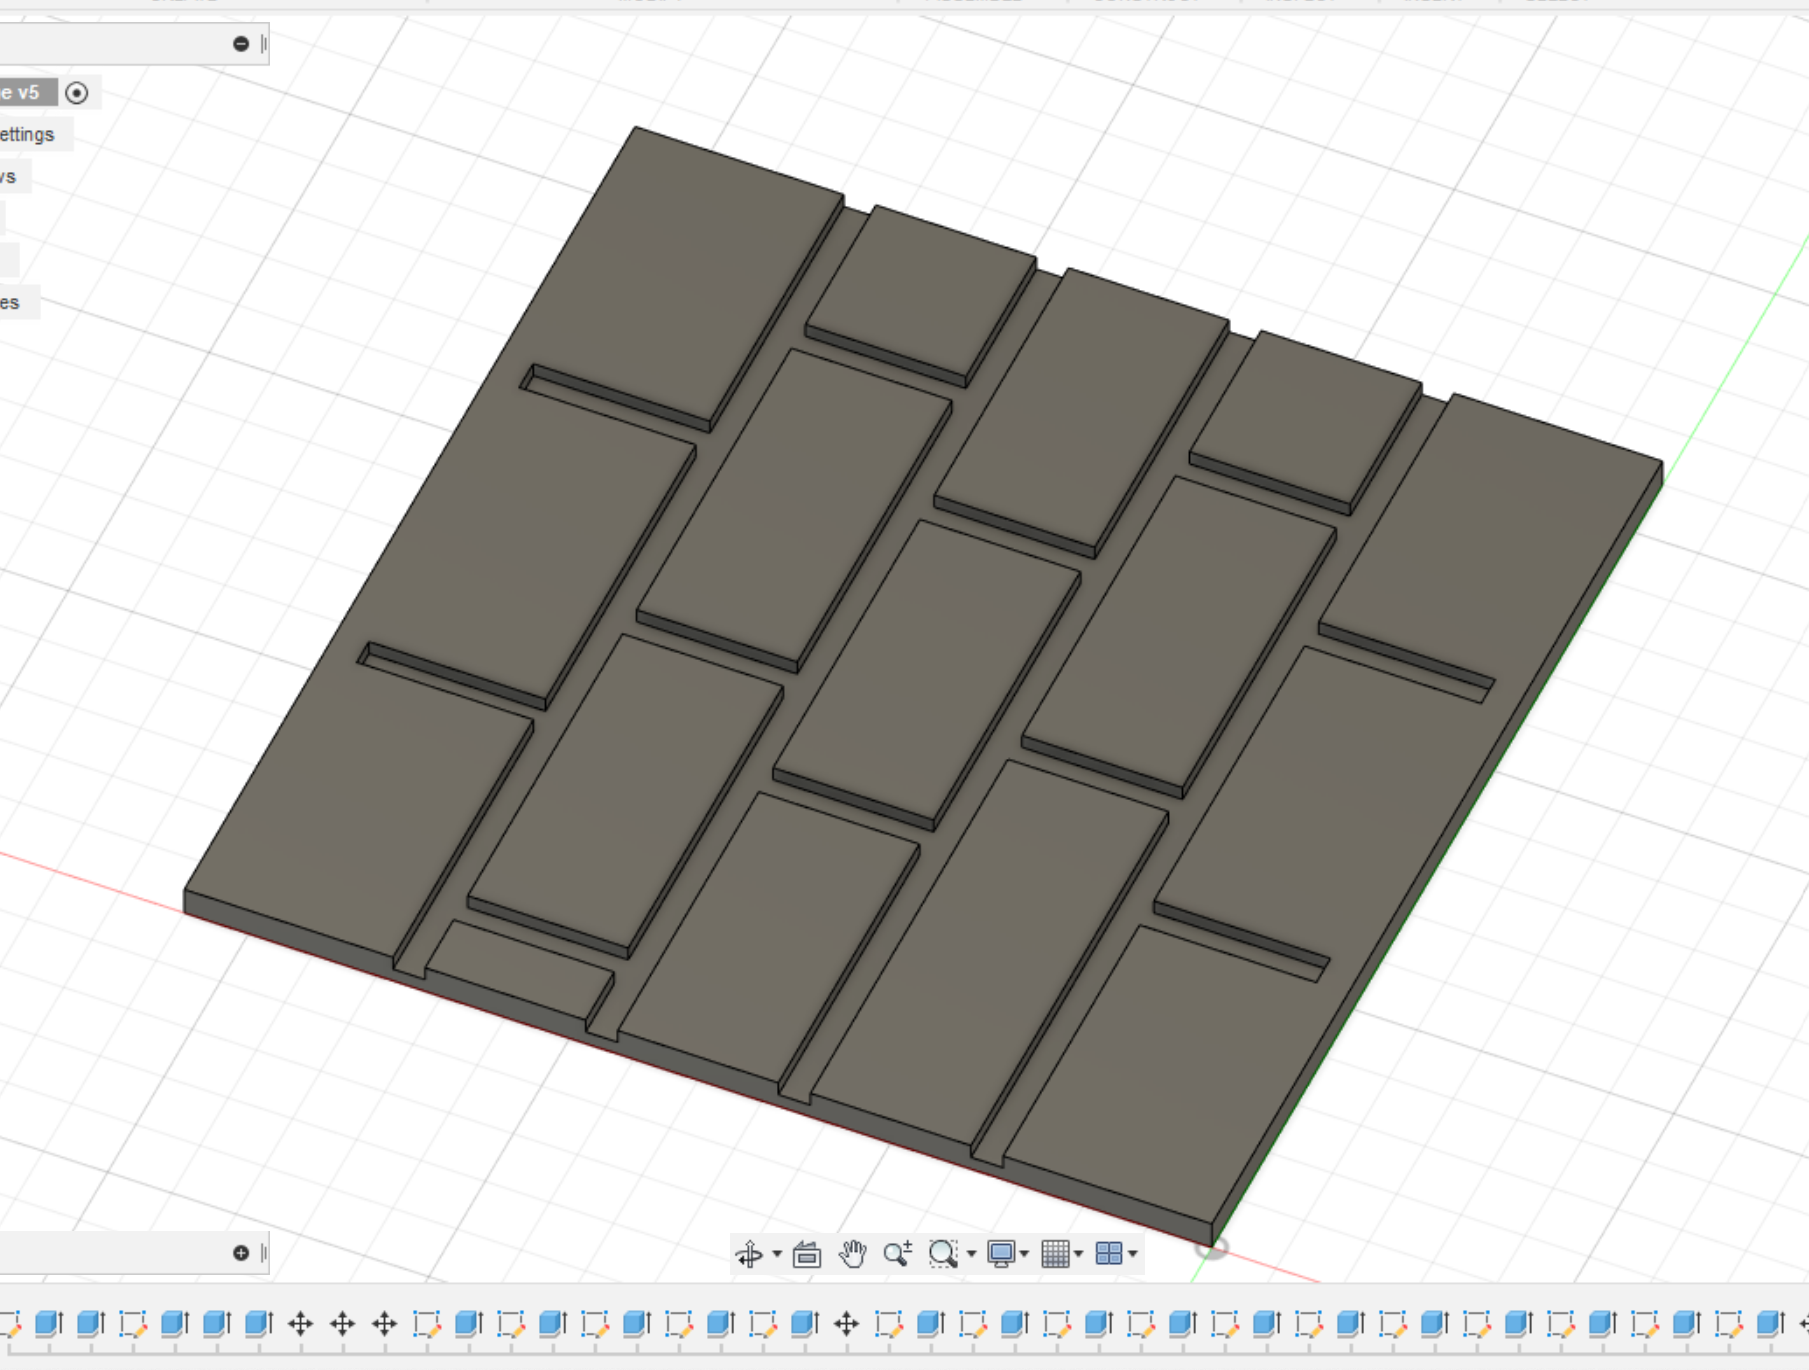1809x1370 pixels.
Task: Expand the Zoom Window options arrow
Action: pyautogui.click(x=971, y=1254)
